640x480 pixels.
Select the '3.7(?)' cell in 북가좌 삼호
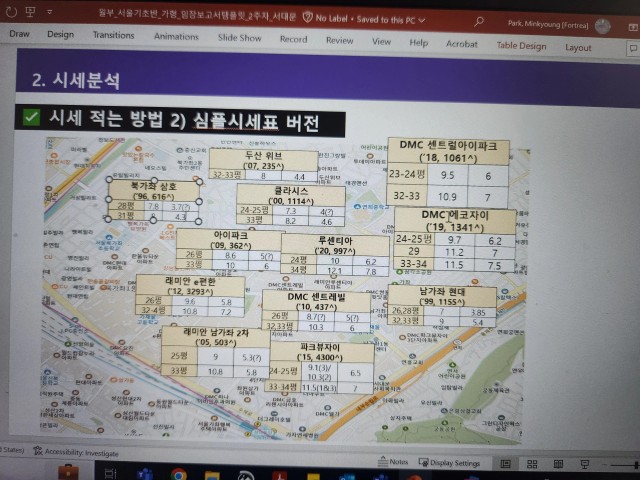click(x=180, y=207)
